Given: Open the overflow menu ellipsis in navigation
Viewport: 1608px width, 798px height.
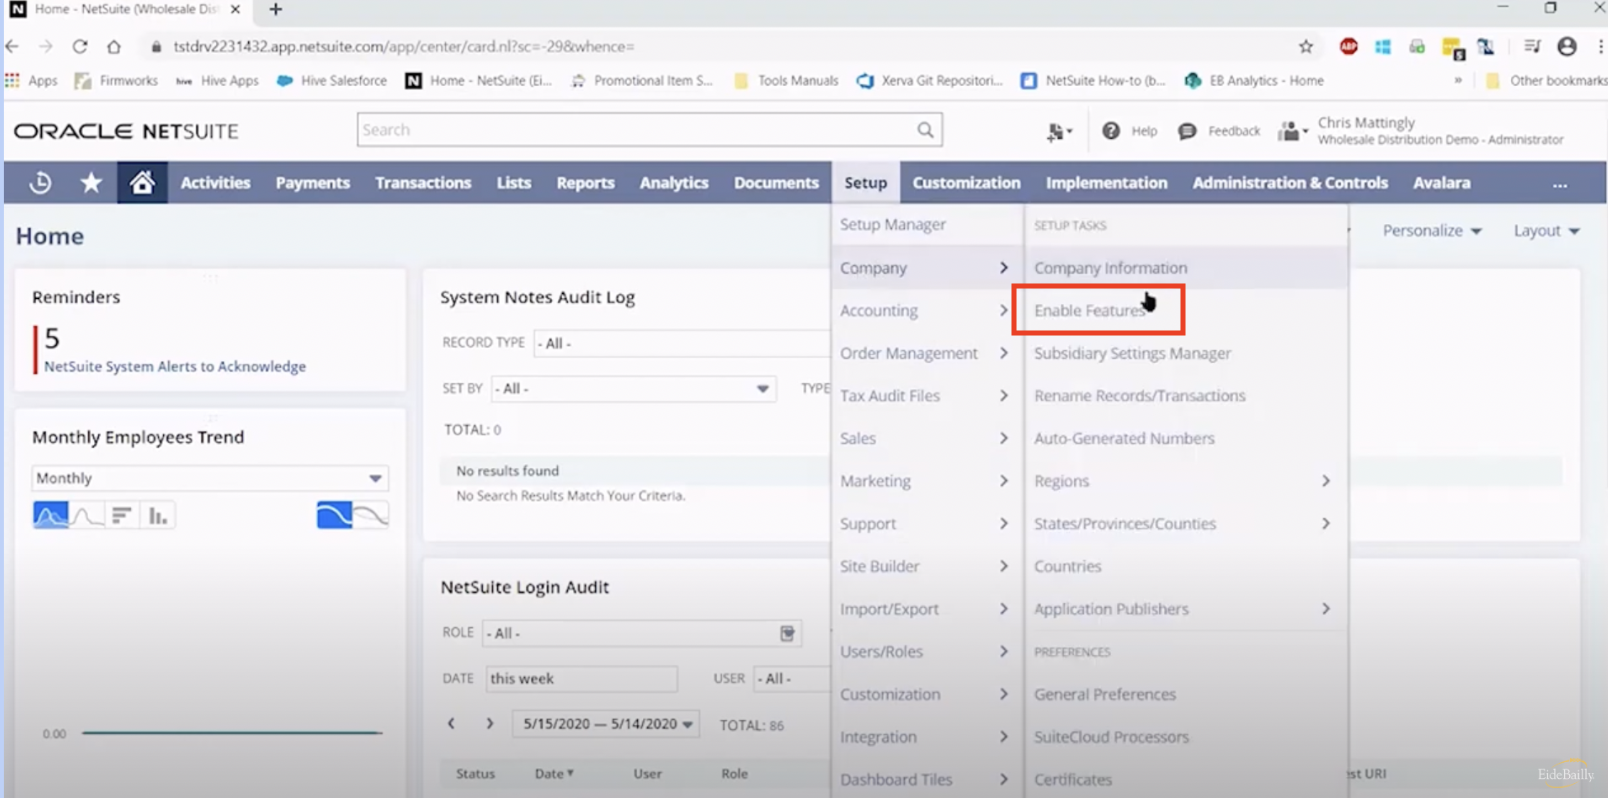Looking at the screenshot, I should click(1560, 183).
